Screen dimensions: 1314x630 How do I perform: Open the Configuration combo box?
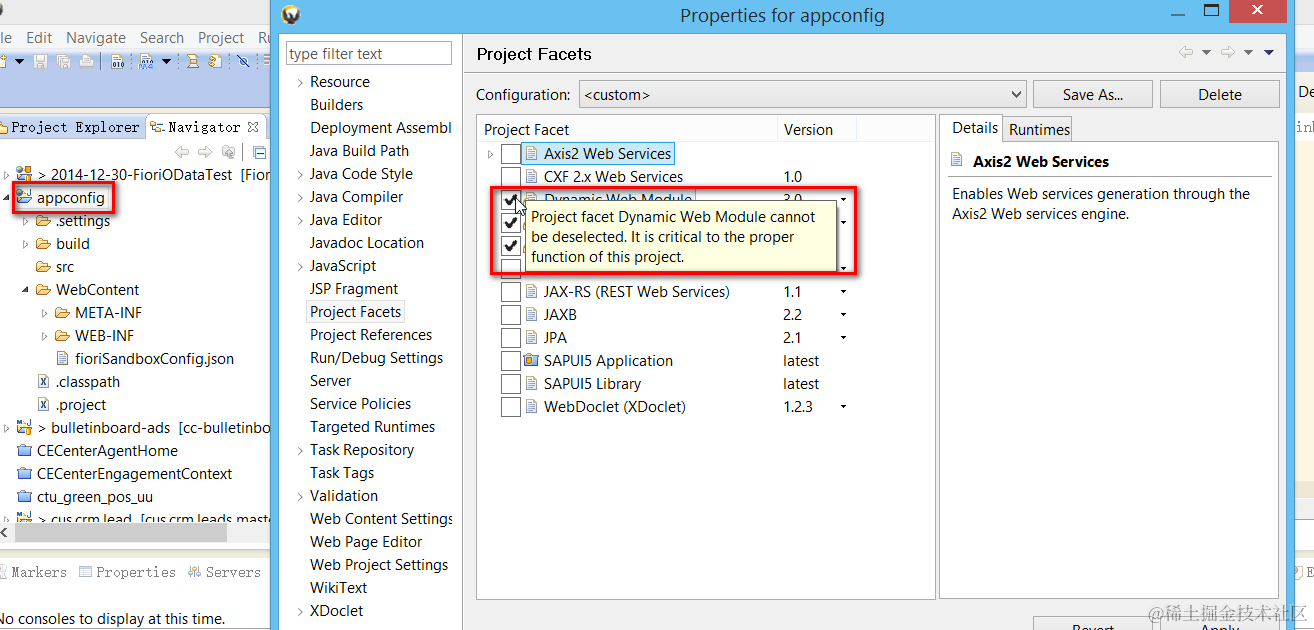(x=803, y=95)
